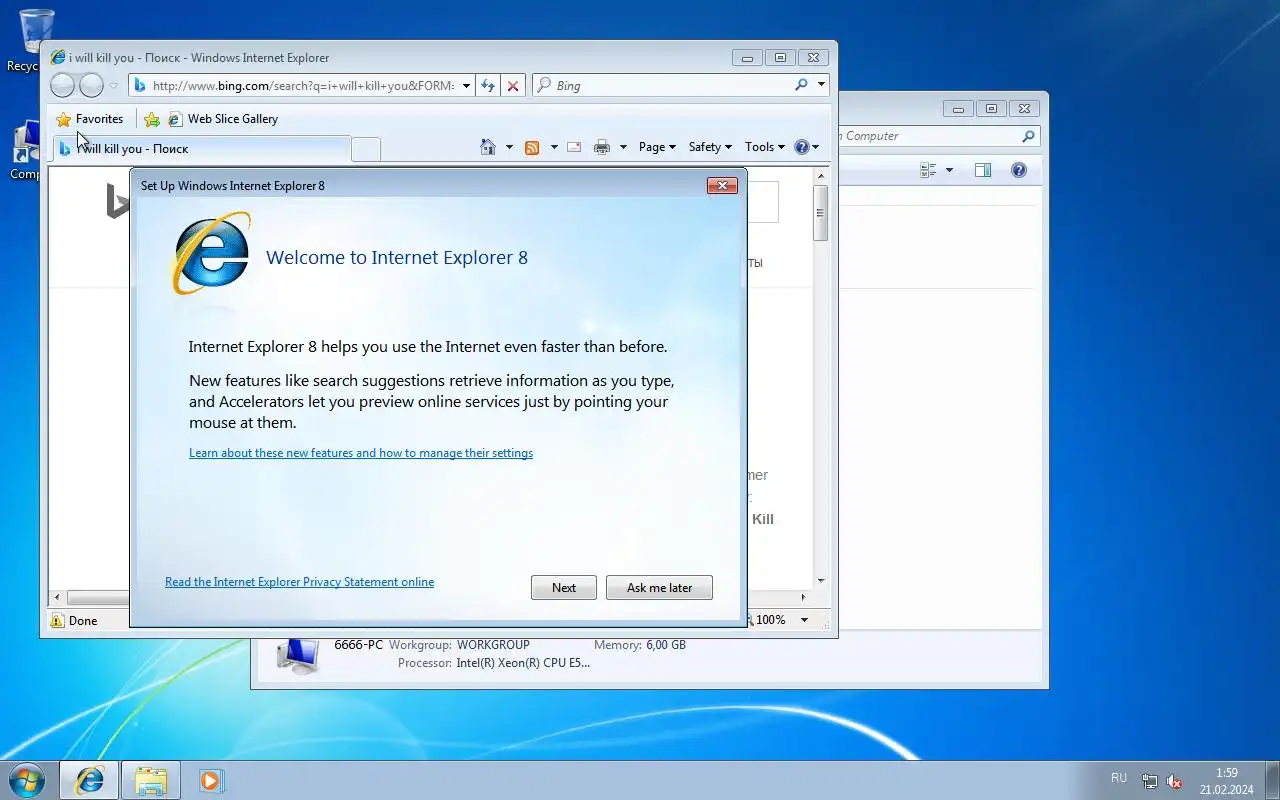Image resolution: width=1280 pixels, height=800 pixels.
Task: Click Add to Favorites Bar star icon
Action: point(152,119)
